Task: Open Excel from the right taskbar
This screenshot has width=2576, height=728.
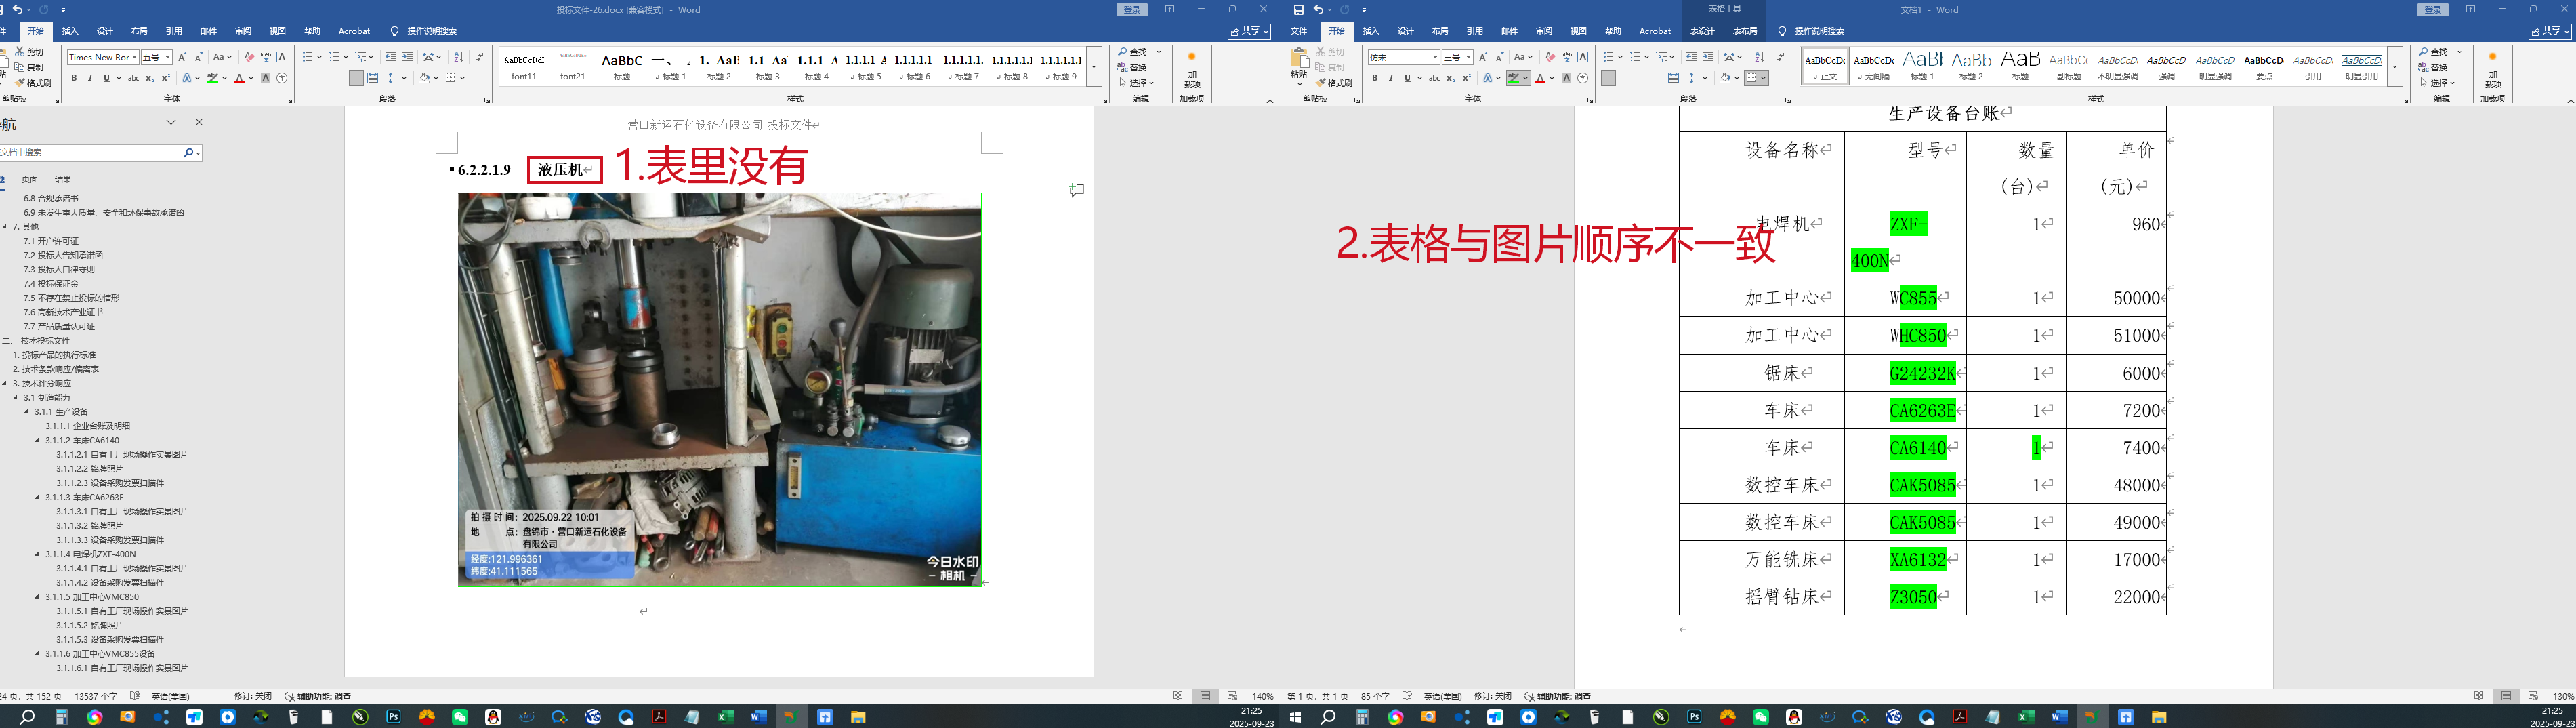Action: pyautogui.click(x=2026, y=717)
